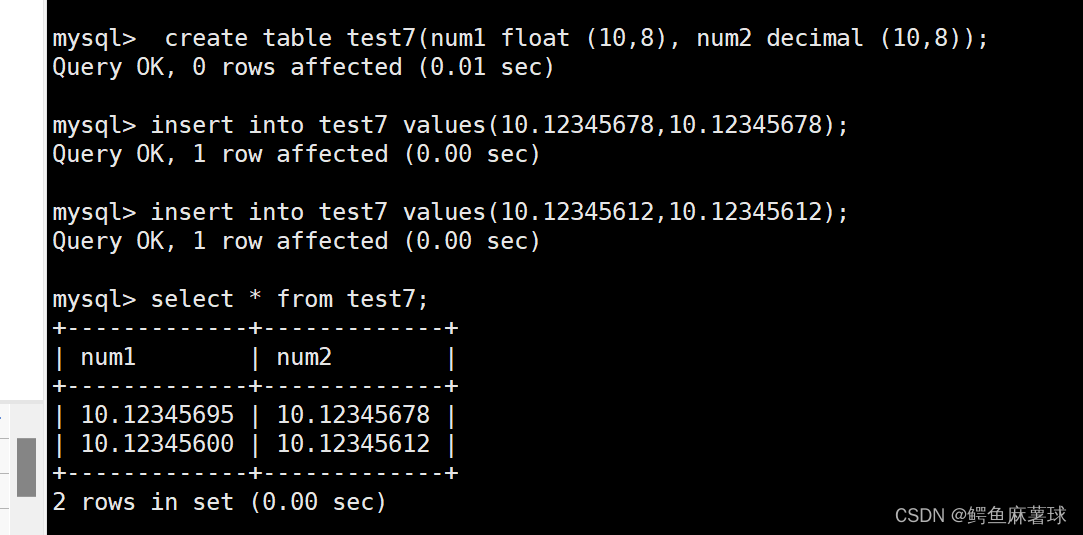This screenshot has width=1083, height=535.
Task: Click the create table test7 command line
Action: 576,39
